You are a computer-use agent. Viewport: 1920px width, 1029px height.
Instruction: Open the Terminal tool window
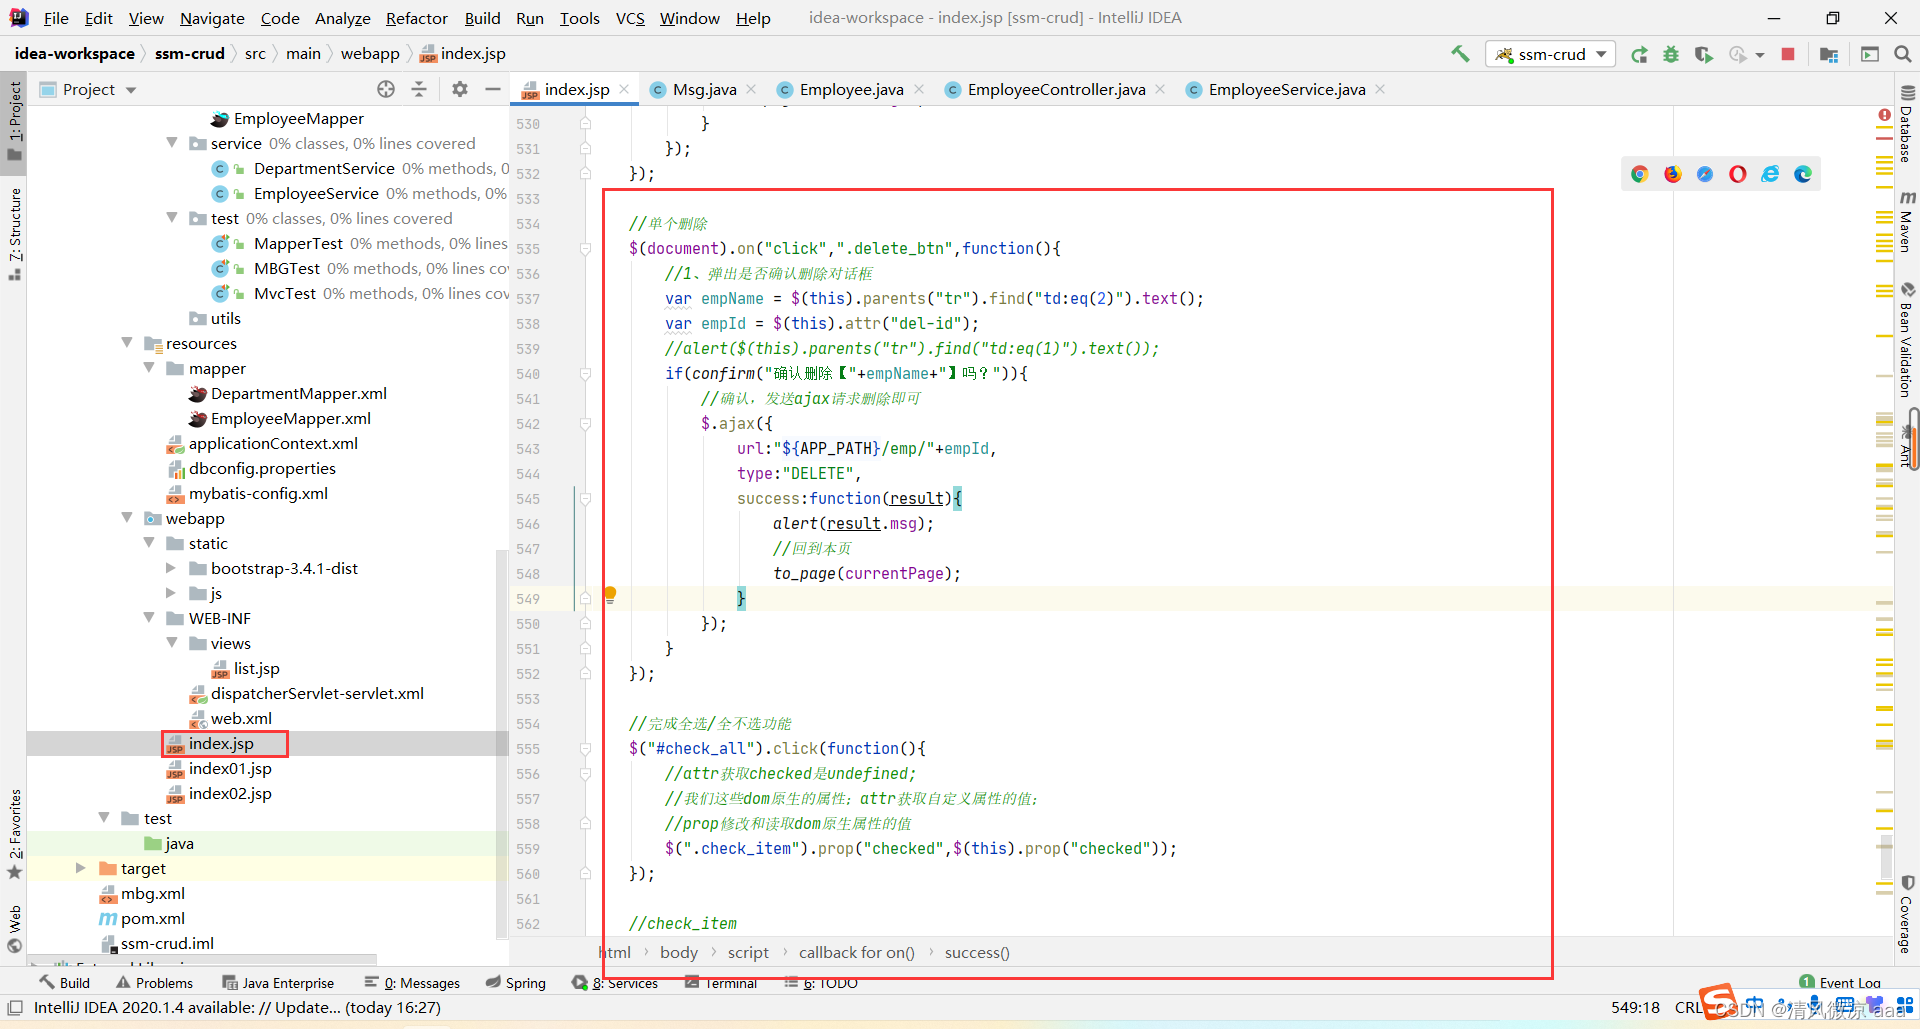721,983
